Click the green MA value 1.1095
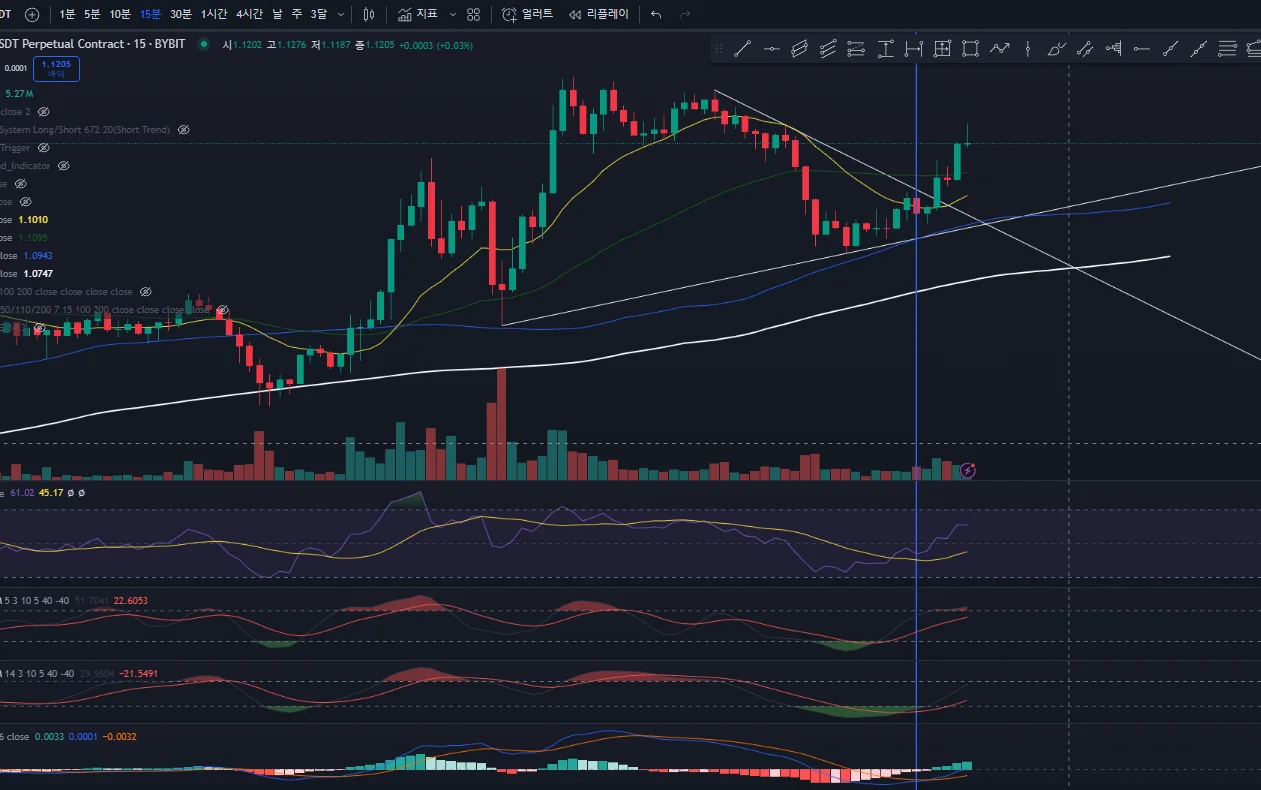 [x=33, y=238]
